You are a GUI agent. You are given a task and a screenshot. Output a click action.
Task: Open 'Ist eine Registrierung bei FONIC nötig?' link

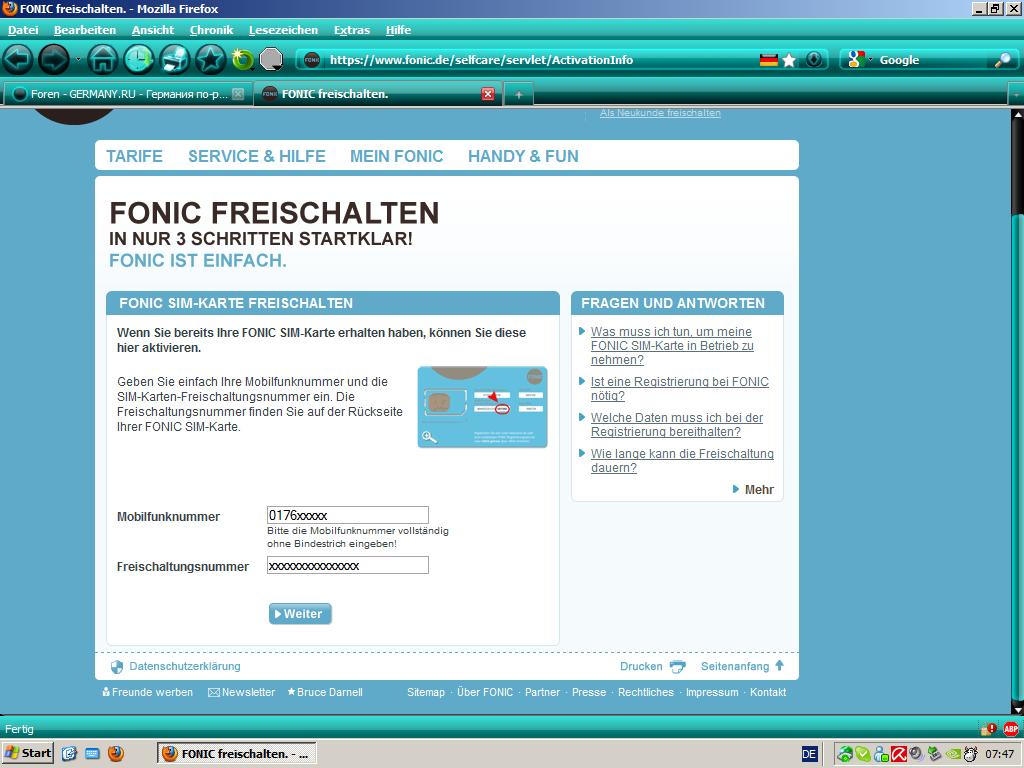pos(680,389)
